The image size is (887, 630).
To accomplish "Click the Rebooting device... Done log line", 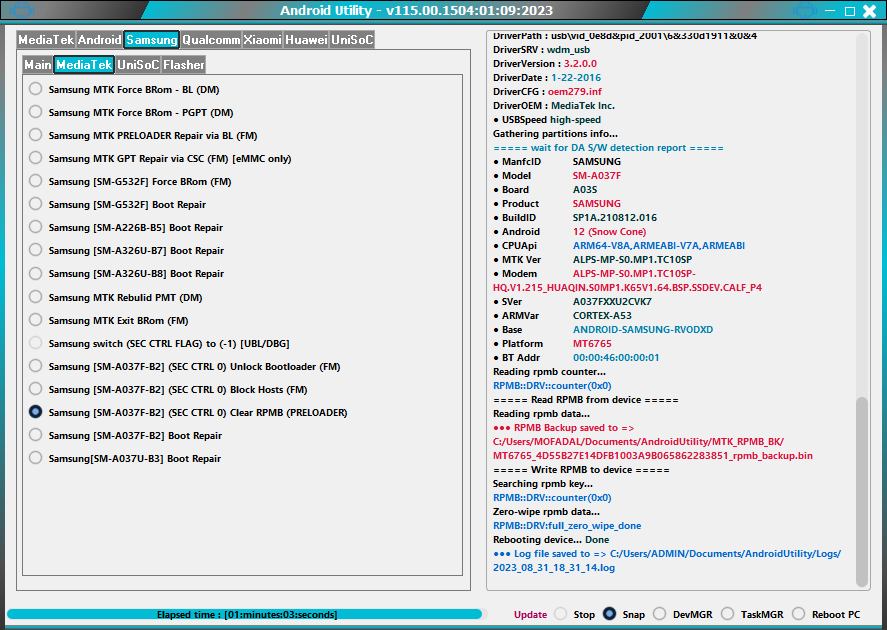I will [551, 540].
